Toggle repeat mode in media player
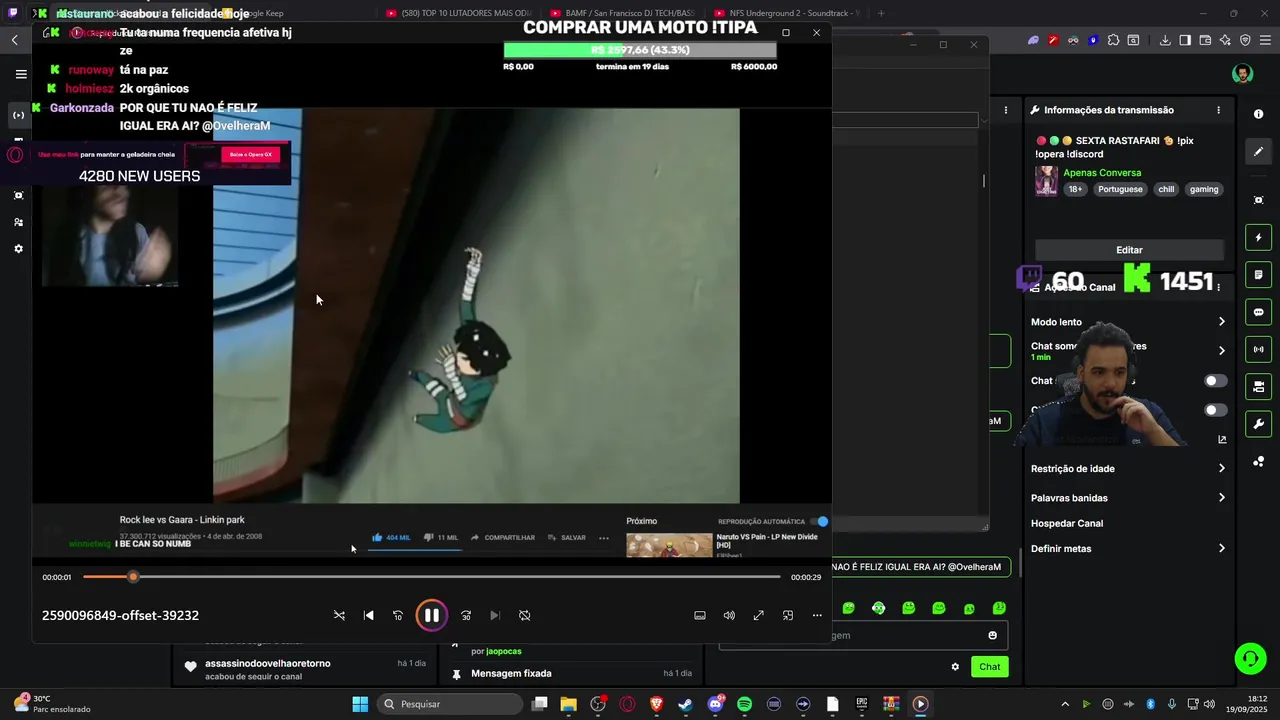The height and width of the screenshot is (720, 1280). 524,615
